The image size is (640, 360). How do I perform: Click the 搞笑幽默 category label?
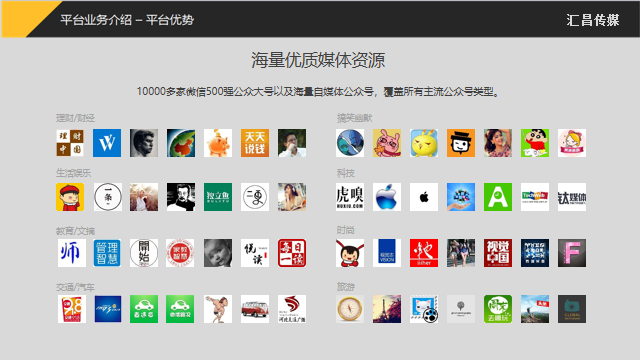pyautogui.click(x=354, y=118)
